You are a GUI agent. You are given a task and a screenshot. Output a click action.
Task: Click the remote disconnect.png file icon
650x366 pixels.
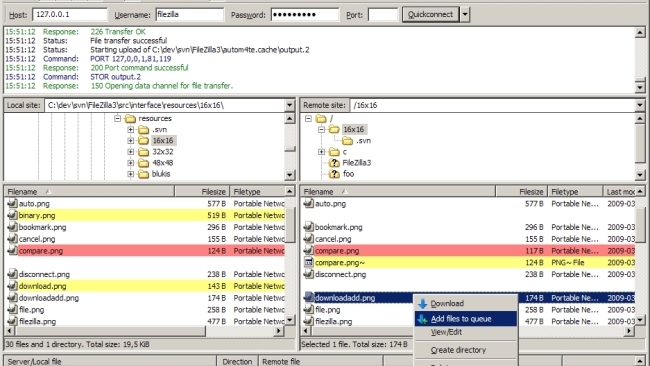point(308,274)
